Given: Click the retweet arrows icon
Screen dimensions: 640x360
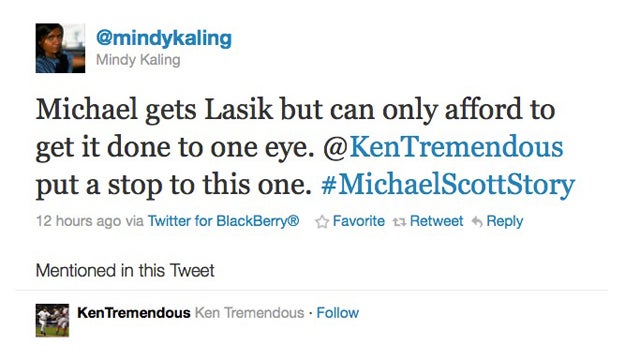Looking at the screenshot, I should click(399, 222).
